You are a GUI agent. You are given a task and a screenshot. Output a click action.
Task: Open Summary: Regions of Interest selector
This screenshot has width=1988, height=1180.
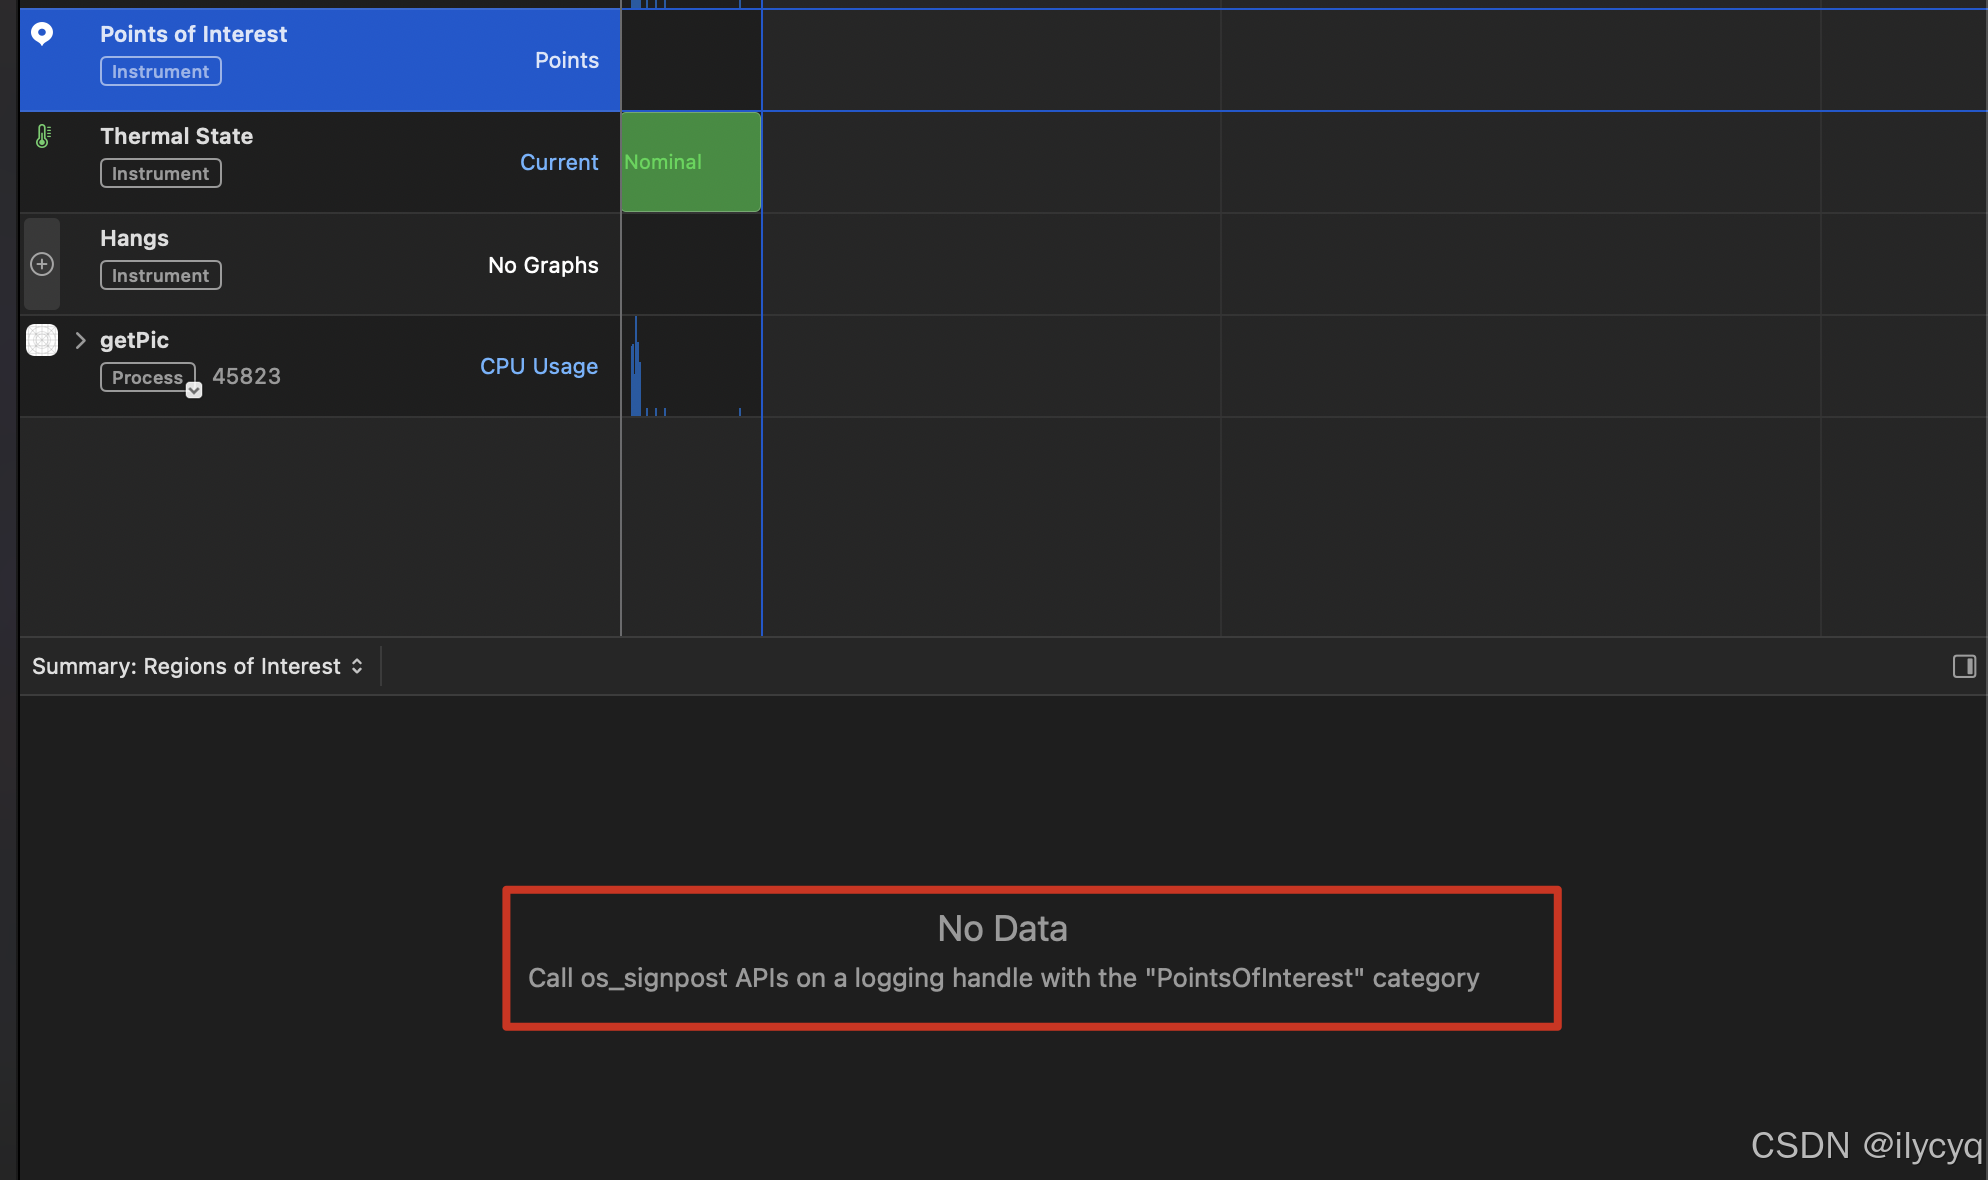point(197,666)
